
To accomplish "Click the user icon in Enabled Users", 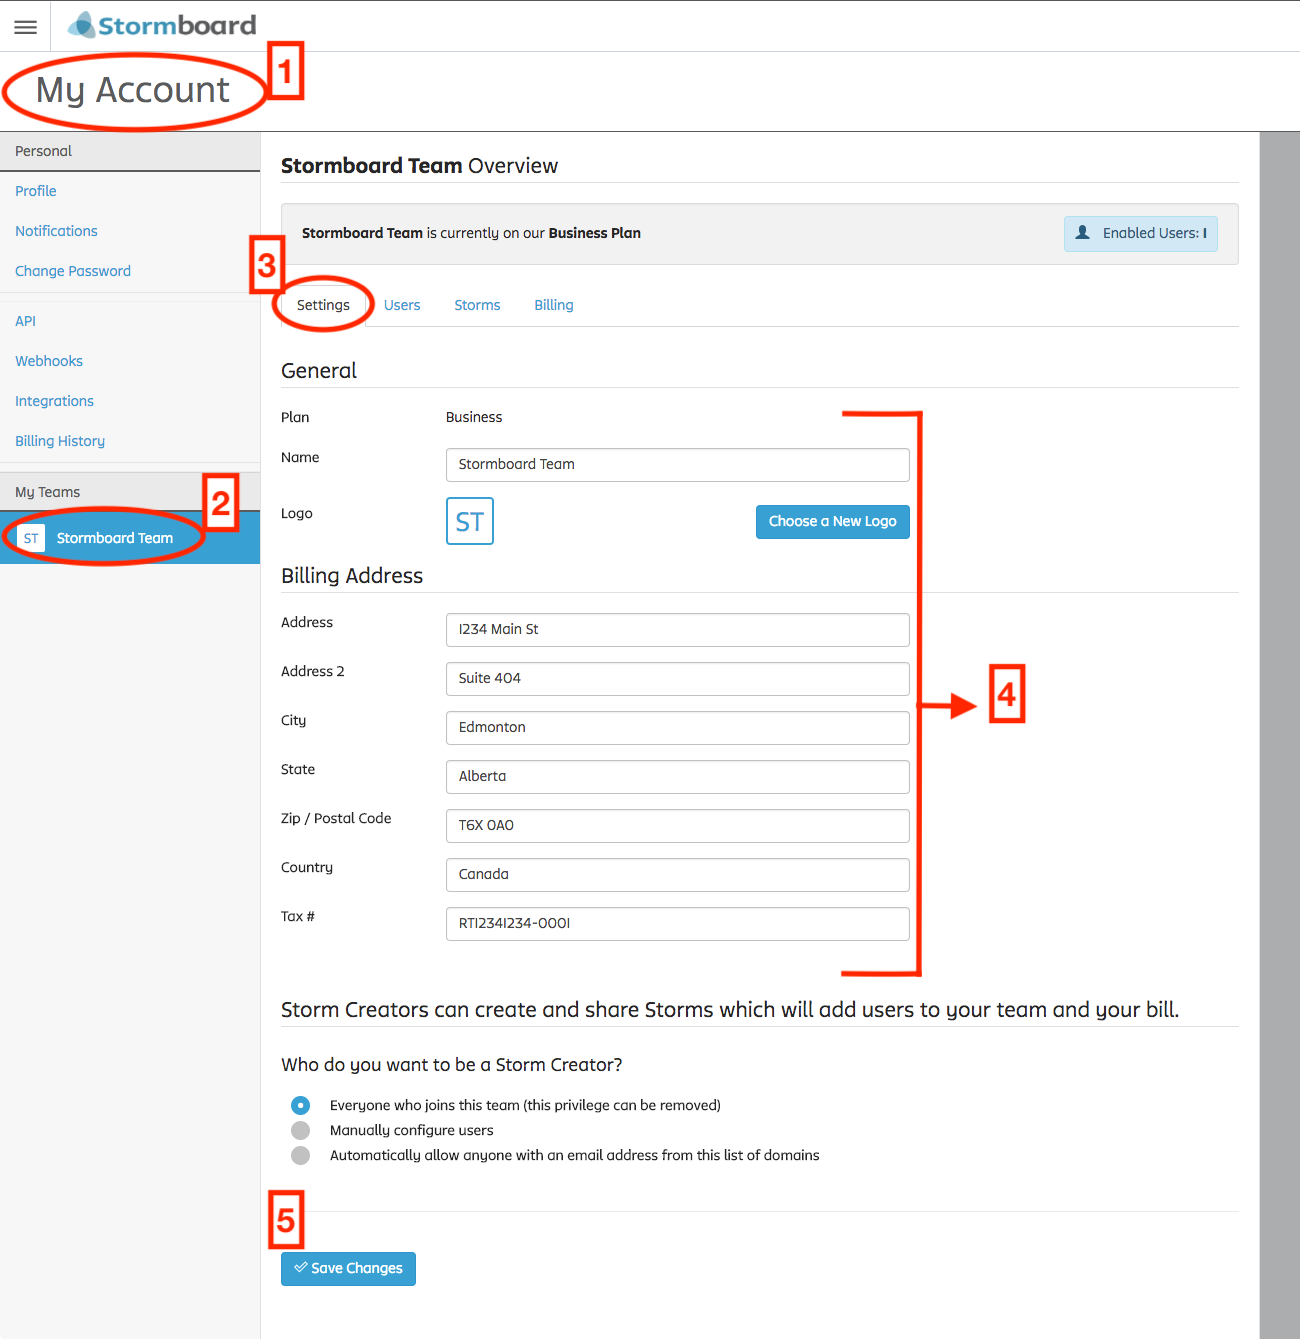I will [1082, 232].
